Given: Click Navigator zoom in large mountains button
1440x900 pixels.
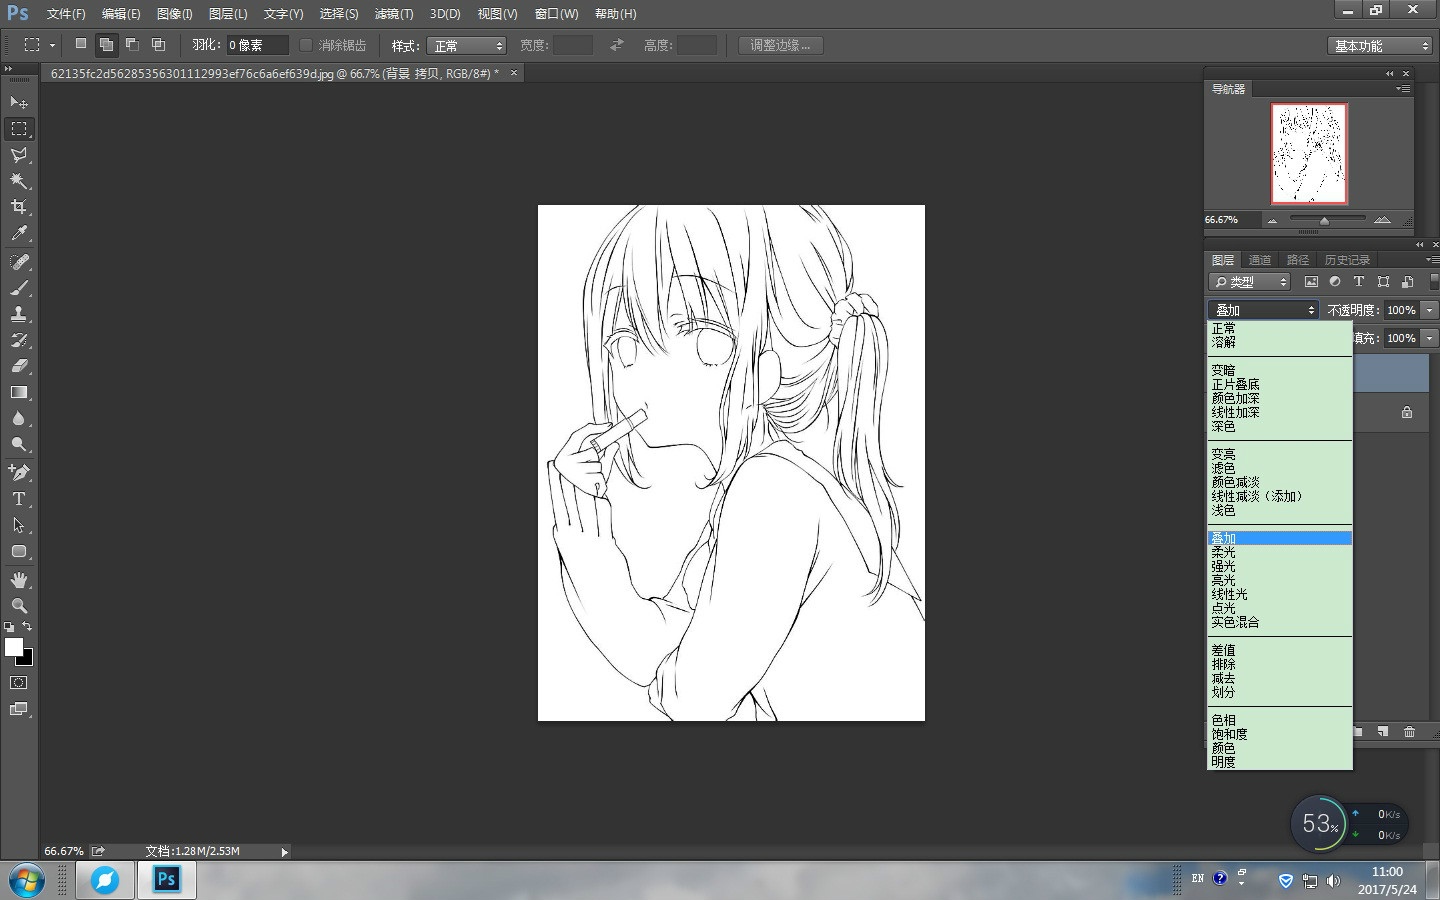Looking at the screenshot, I should pos(1382,220).
